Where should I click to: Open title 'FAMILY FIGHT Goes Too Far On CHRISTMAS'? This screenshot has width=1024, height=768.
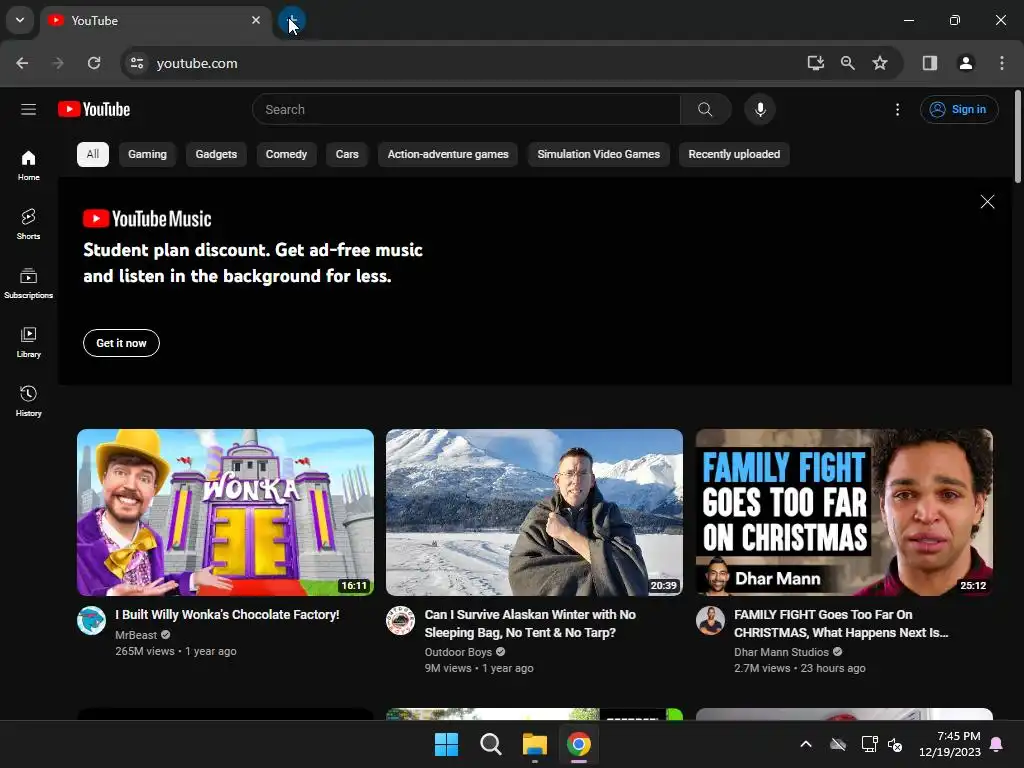841,624
